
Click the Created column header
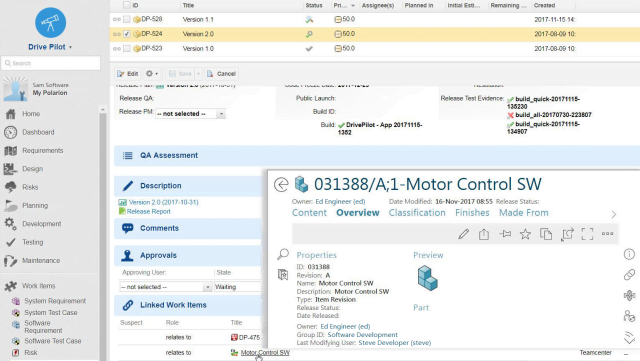pos(544,5)
